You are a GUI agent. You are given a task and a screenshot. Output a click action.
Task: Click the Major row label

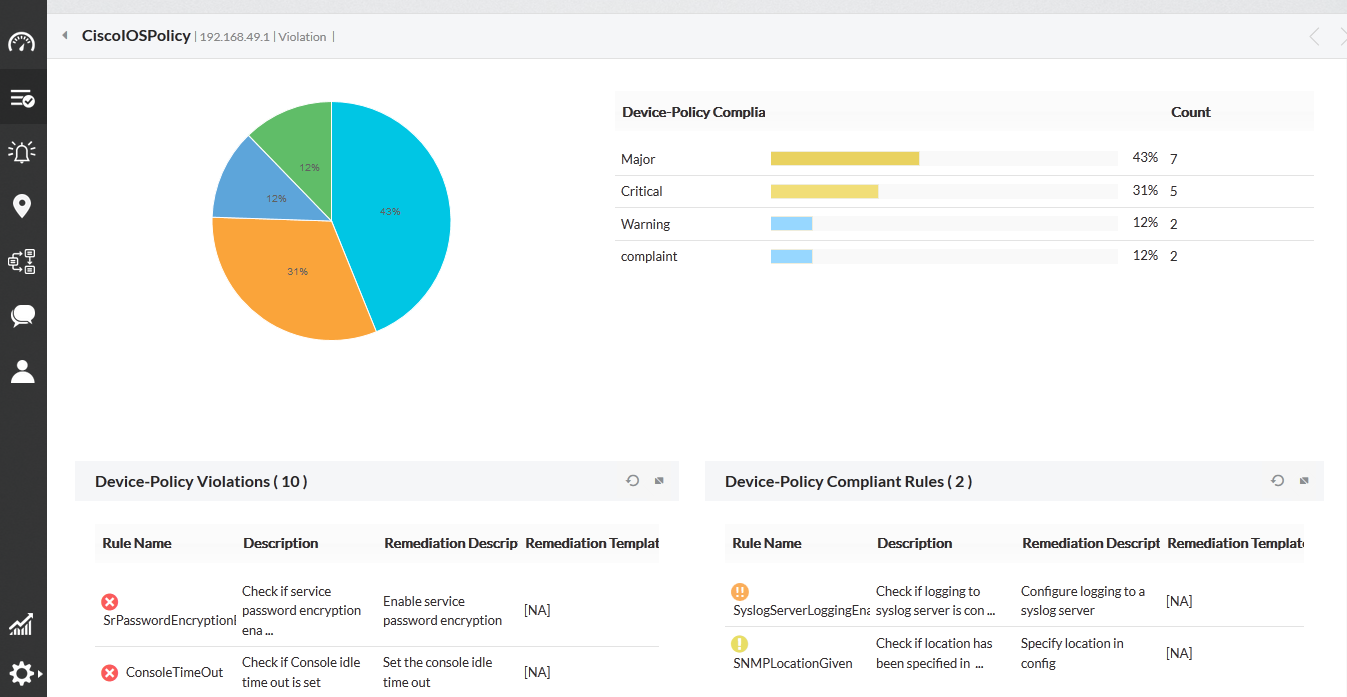[x=638, y=159]
